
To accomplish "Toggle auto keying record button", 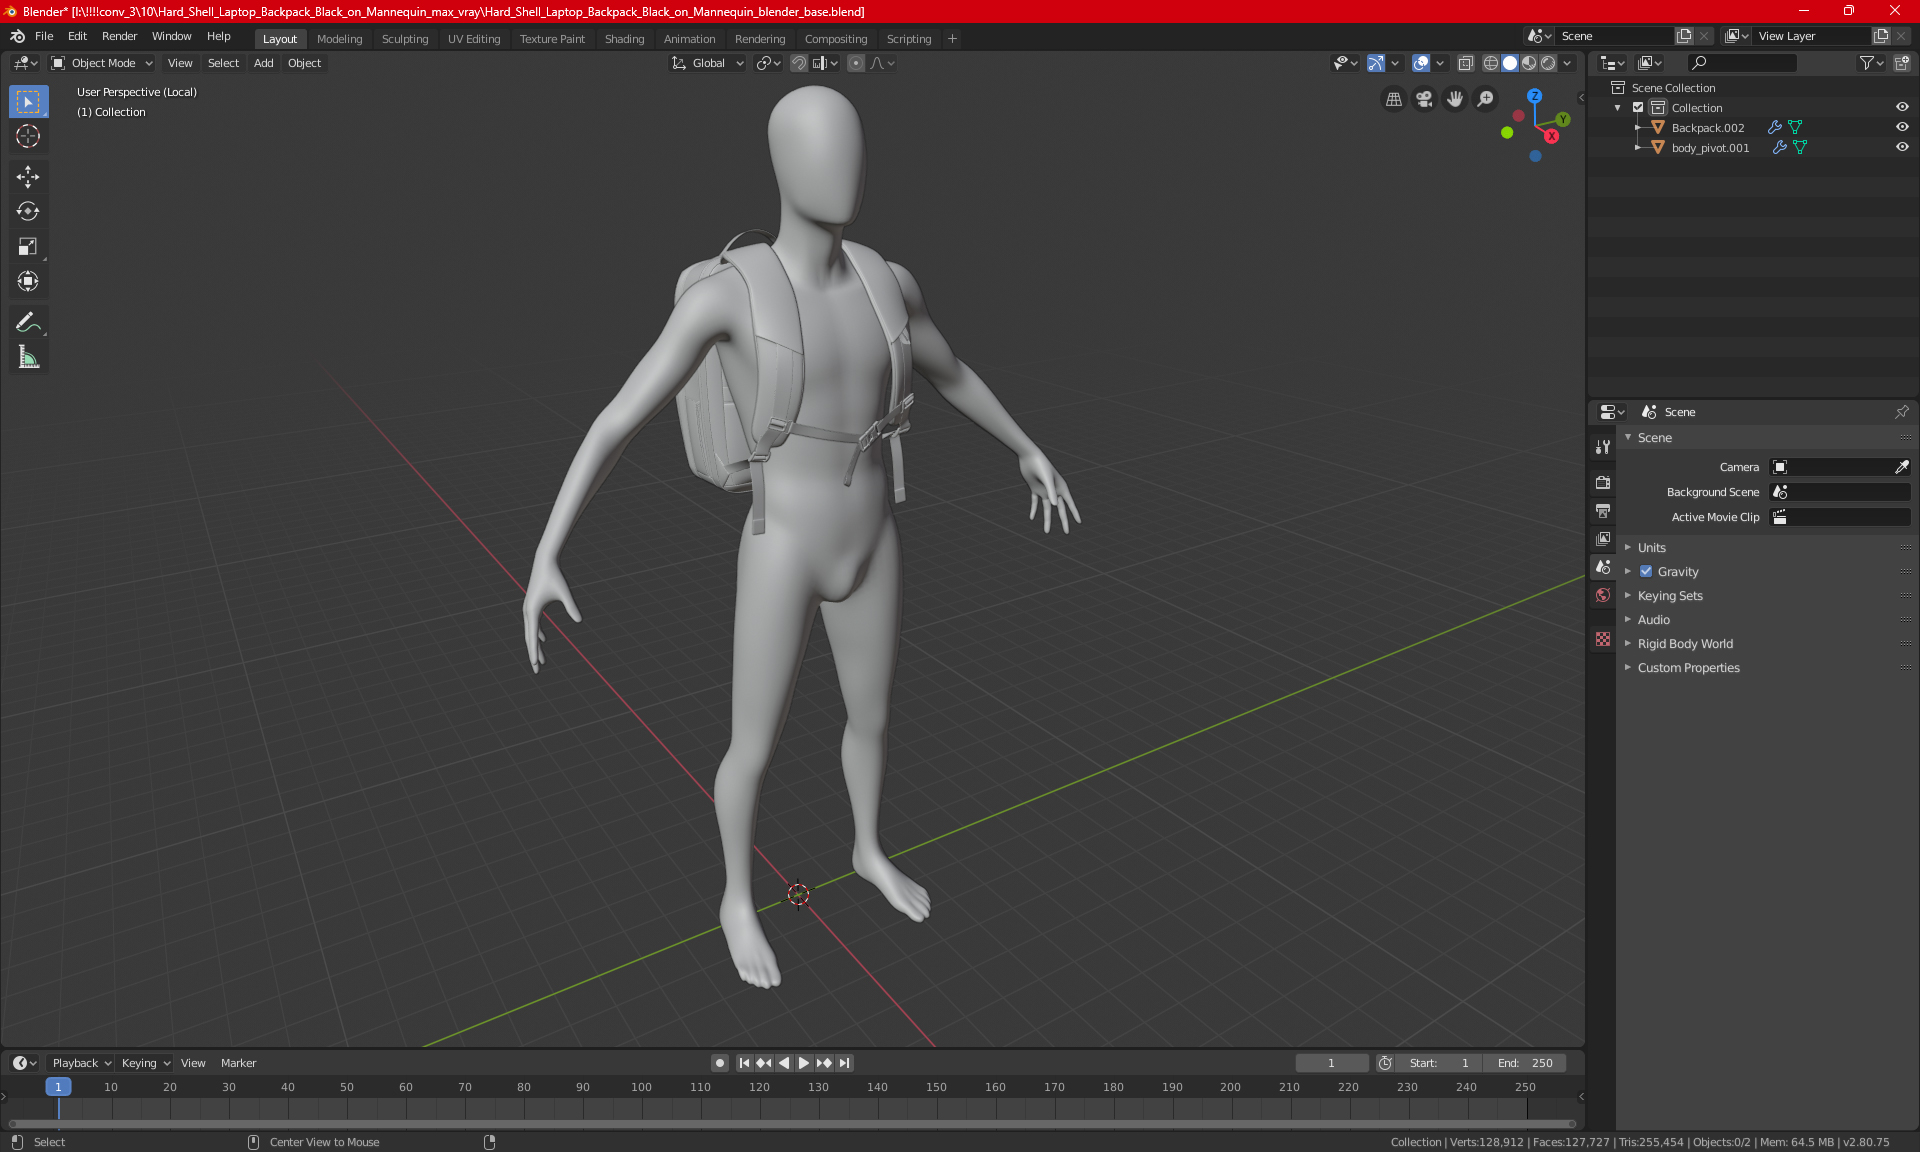I will [719, 1063].
